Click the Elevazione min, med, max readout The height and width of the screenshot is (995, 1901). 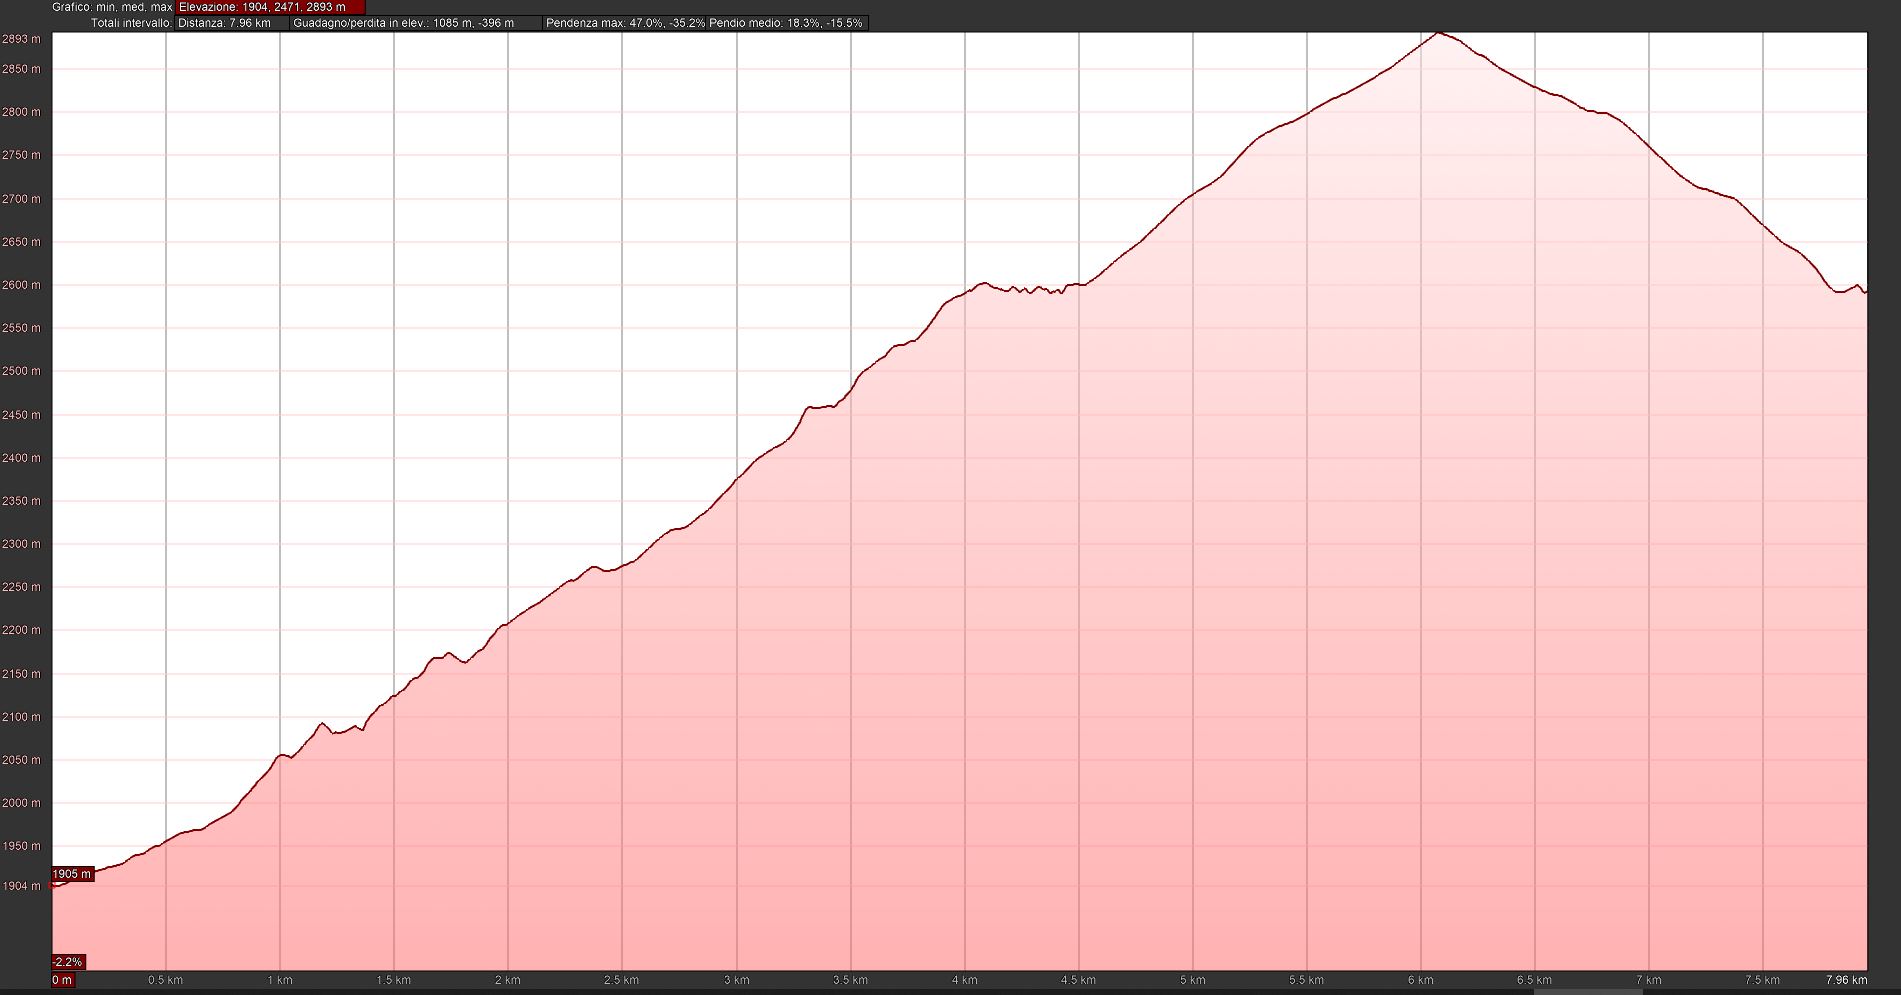270,7
